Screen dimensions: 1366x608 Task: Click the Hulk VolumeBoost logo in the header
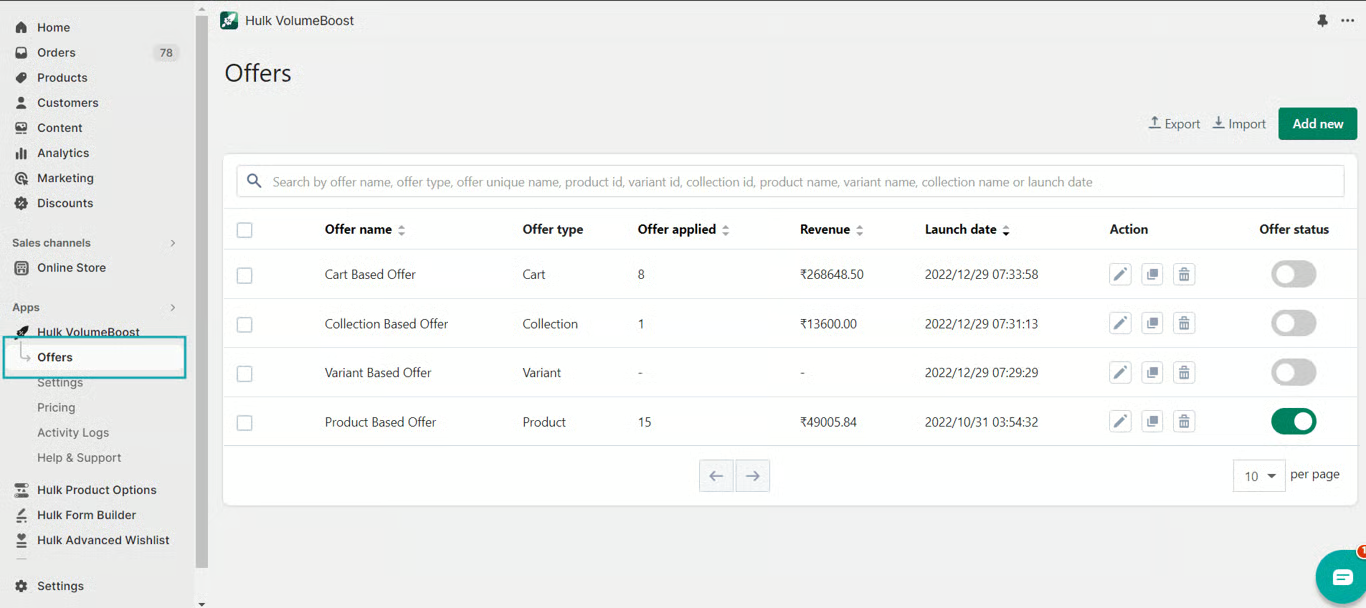click(x=229, y=20)
